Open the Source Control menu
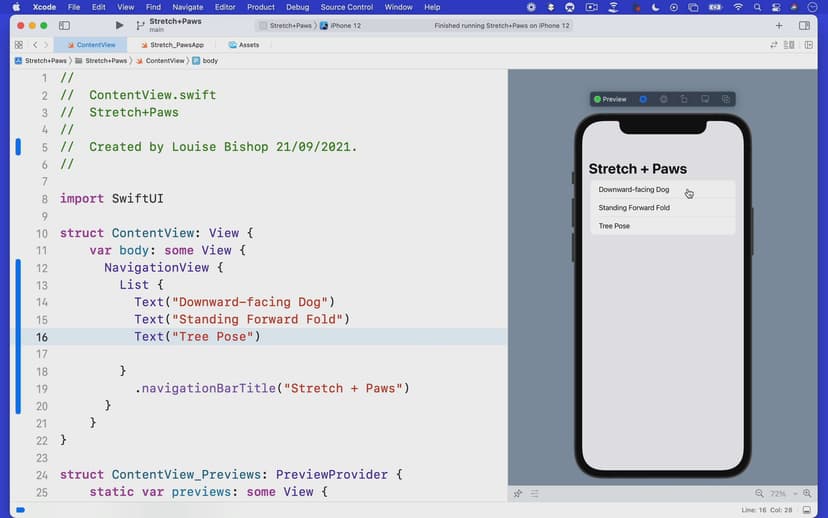This screenshot has width=828, height=518. point(346,7)
